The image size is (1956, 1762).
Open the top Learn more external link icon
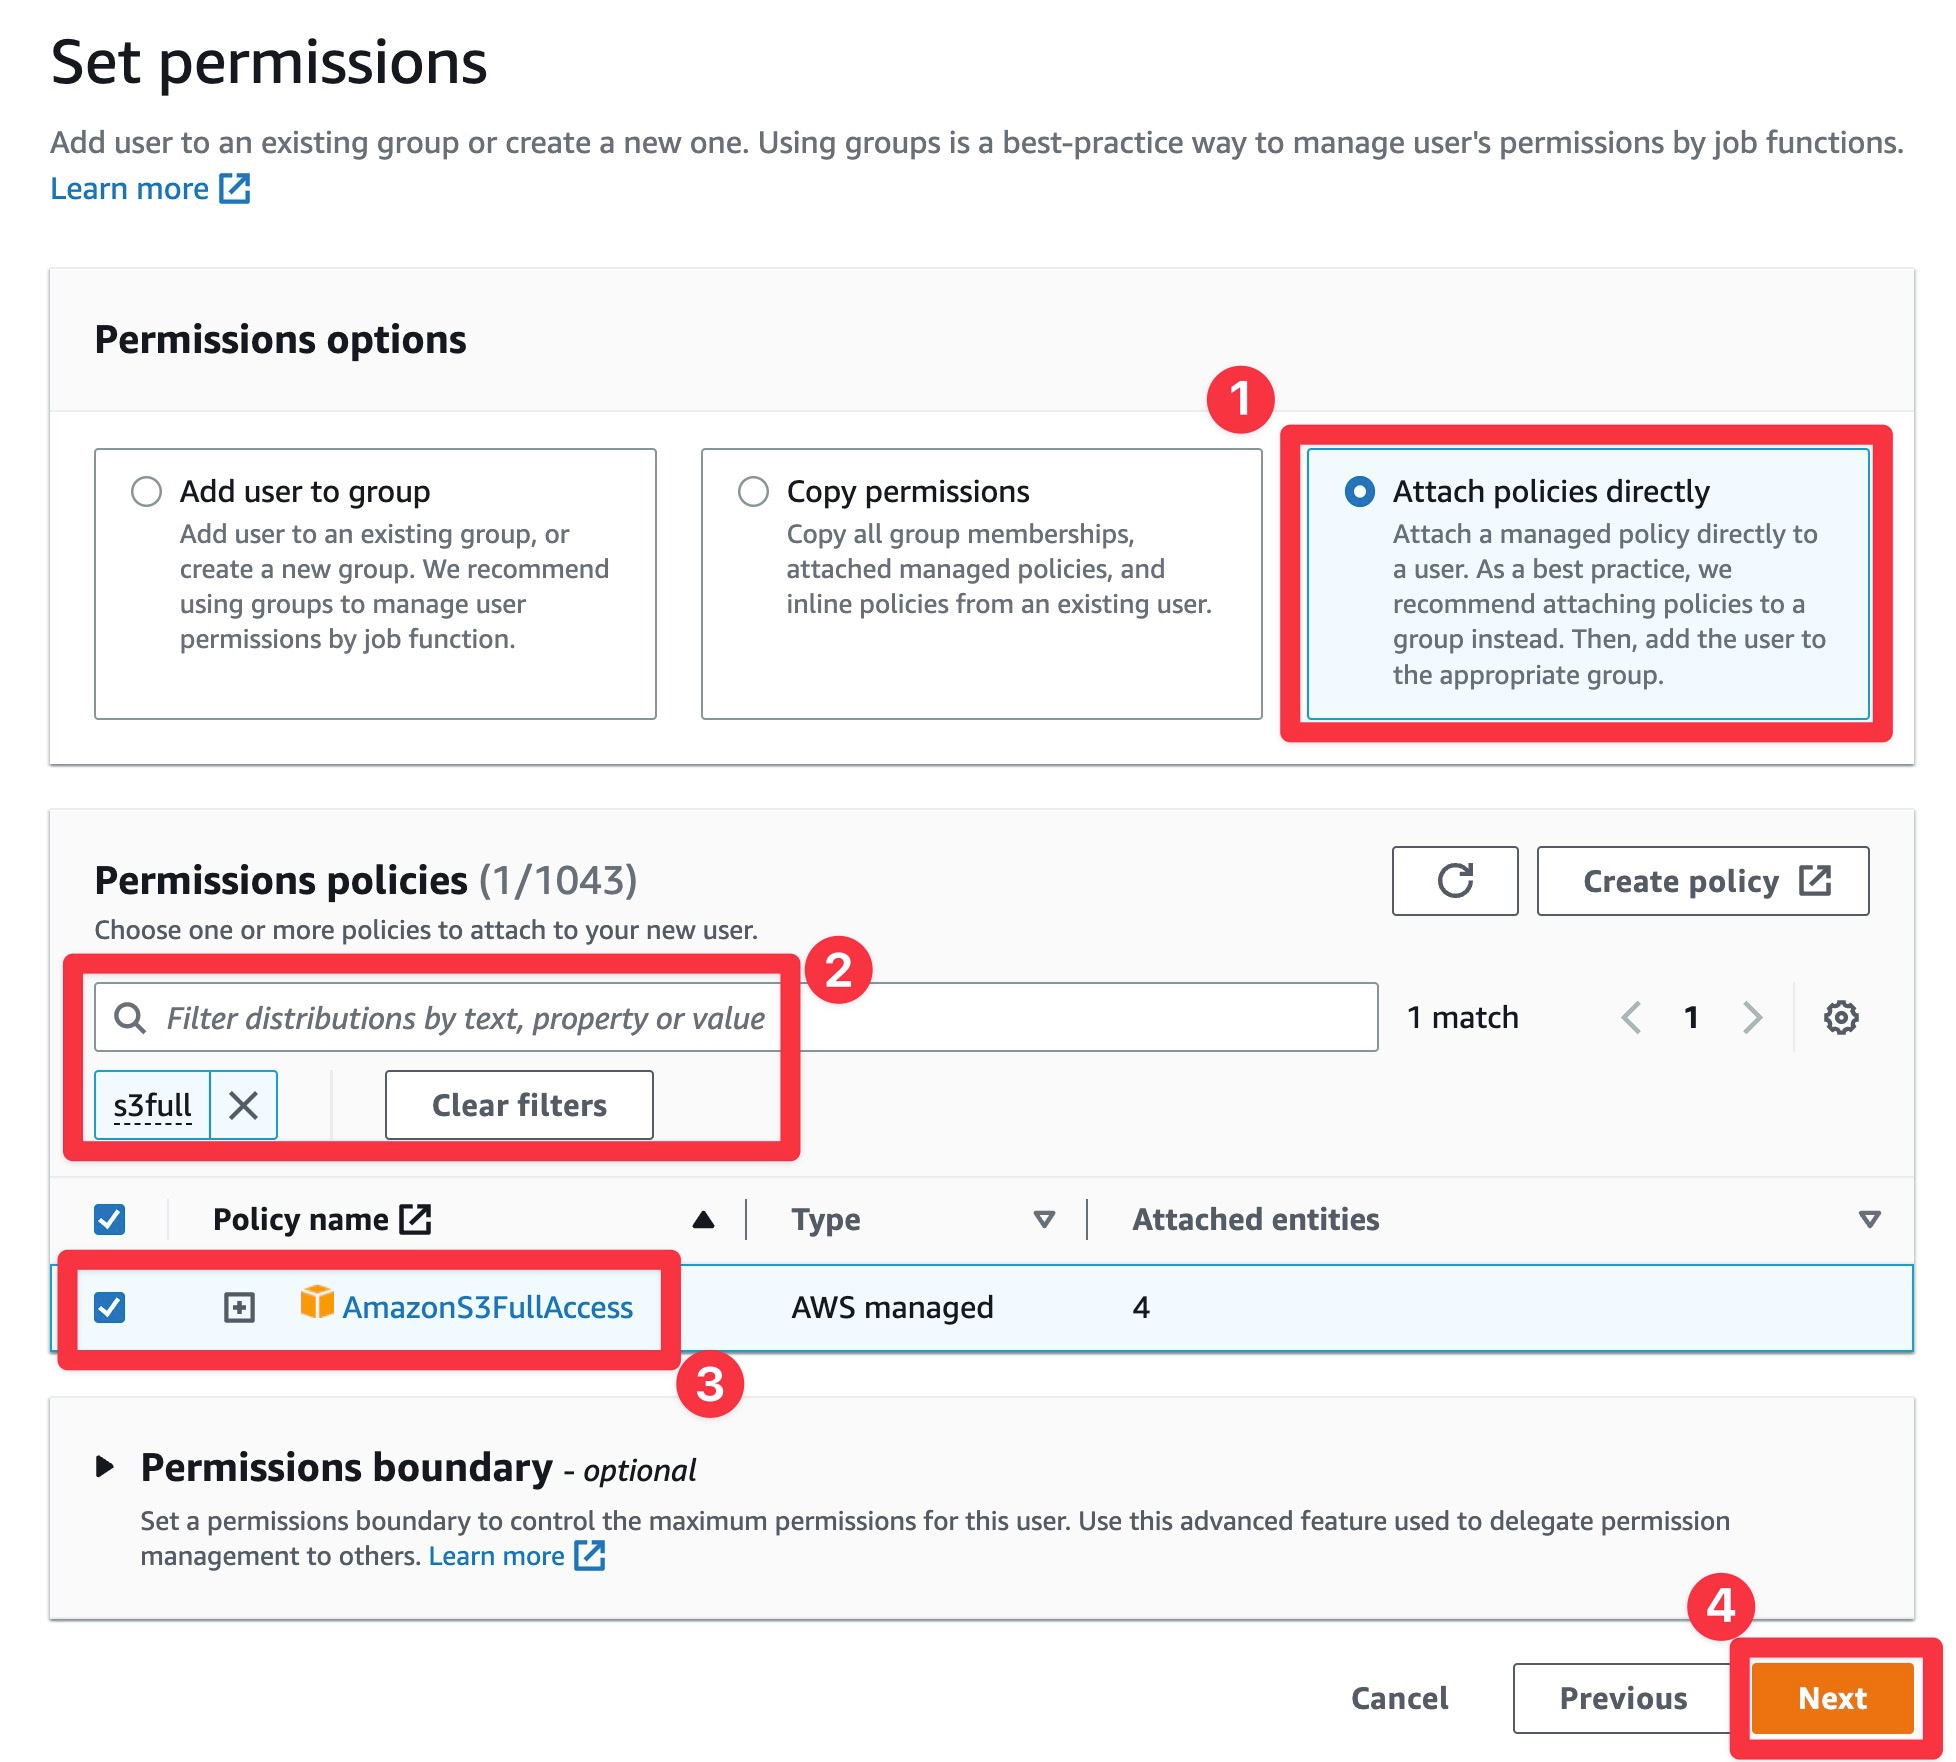pos(233,188)
